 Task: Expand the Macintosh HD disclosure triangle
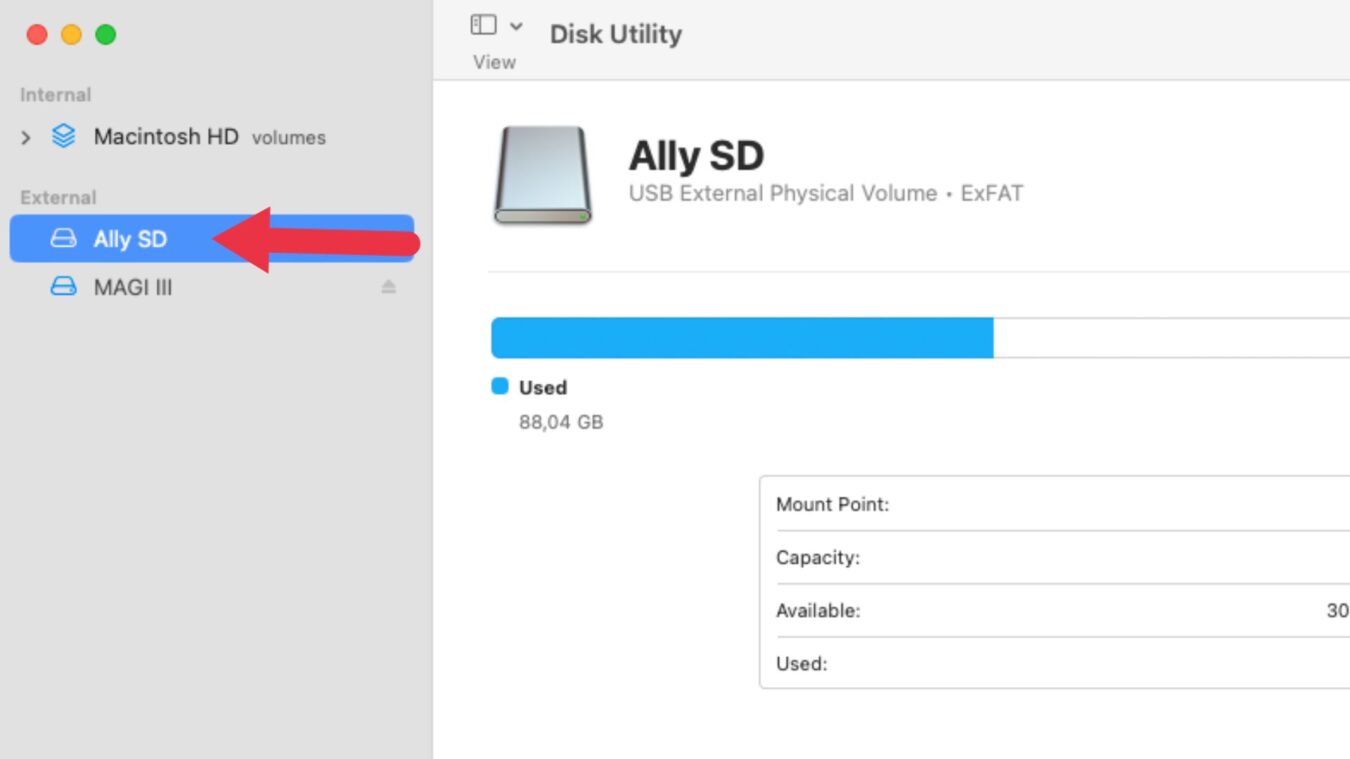tap(26, 137)
